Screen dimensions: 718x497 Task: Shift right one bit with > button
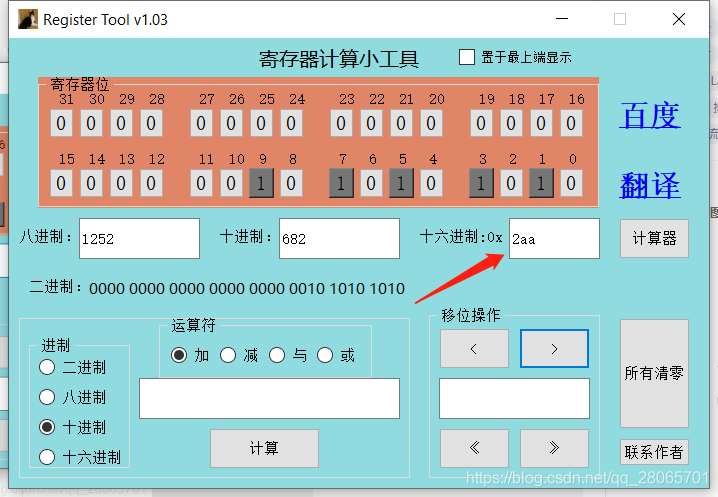(554, 349)
